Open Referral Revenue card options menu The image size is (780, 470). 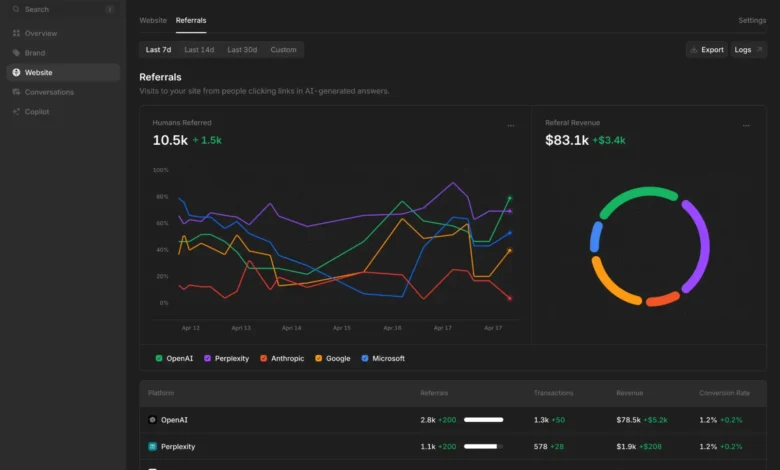746,126
